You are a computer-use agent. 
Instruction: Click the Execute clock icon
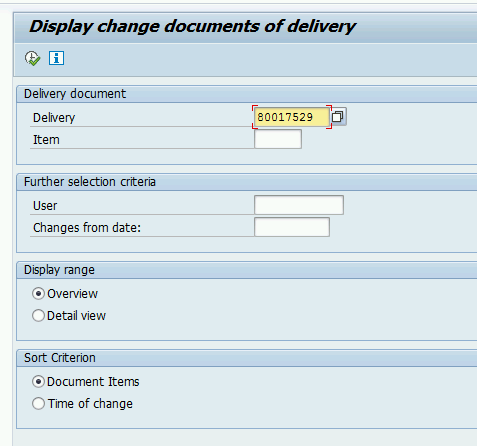click(x=32, y=58)
